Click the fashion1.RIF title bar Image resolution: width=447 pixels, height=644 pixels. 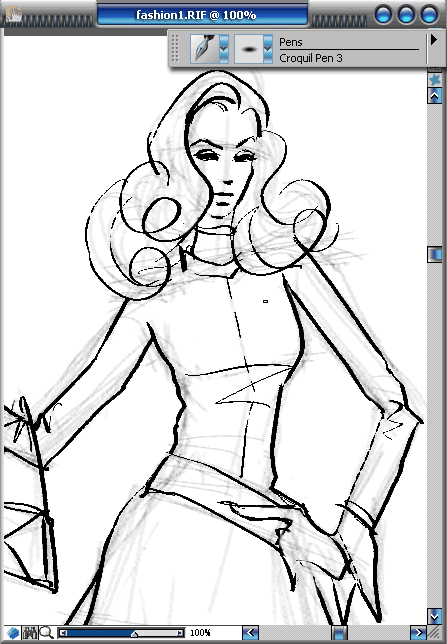(202, 15)
